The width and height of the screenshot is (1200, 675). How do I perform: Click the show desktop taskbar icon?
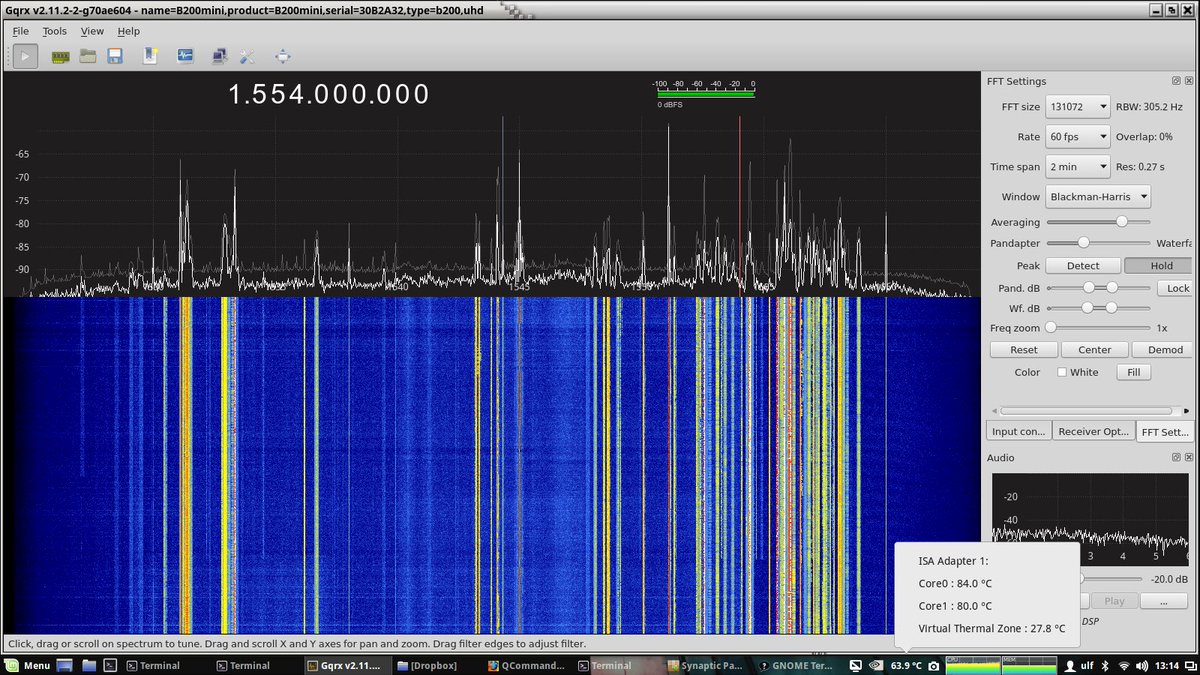click(x=65, y=665)
